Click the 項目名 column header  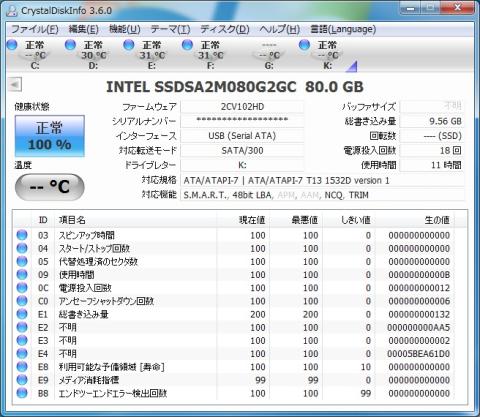pyautogui.click(x=136, y=220)
